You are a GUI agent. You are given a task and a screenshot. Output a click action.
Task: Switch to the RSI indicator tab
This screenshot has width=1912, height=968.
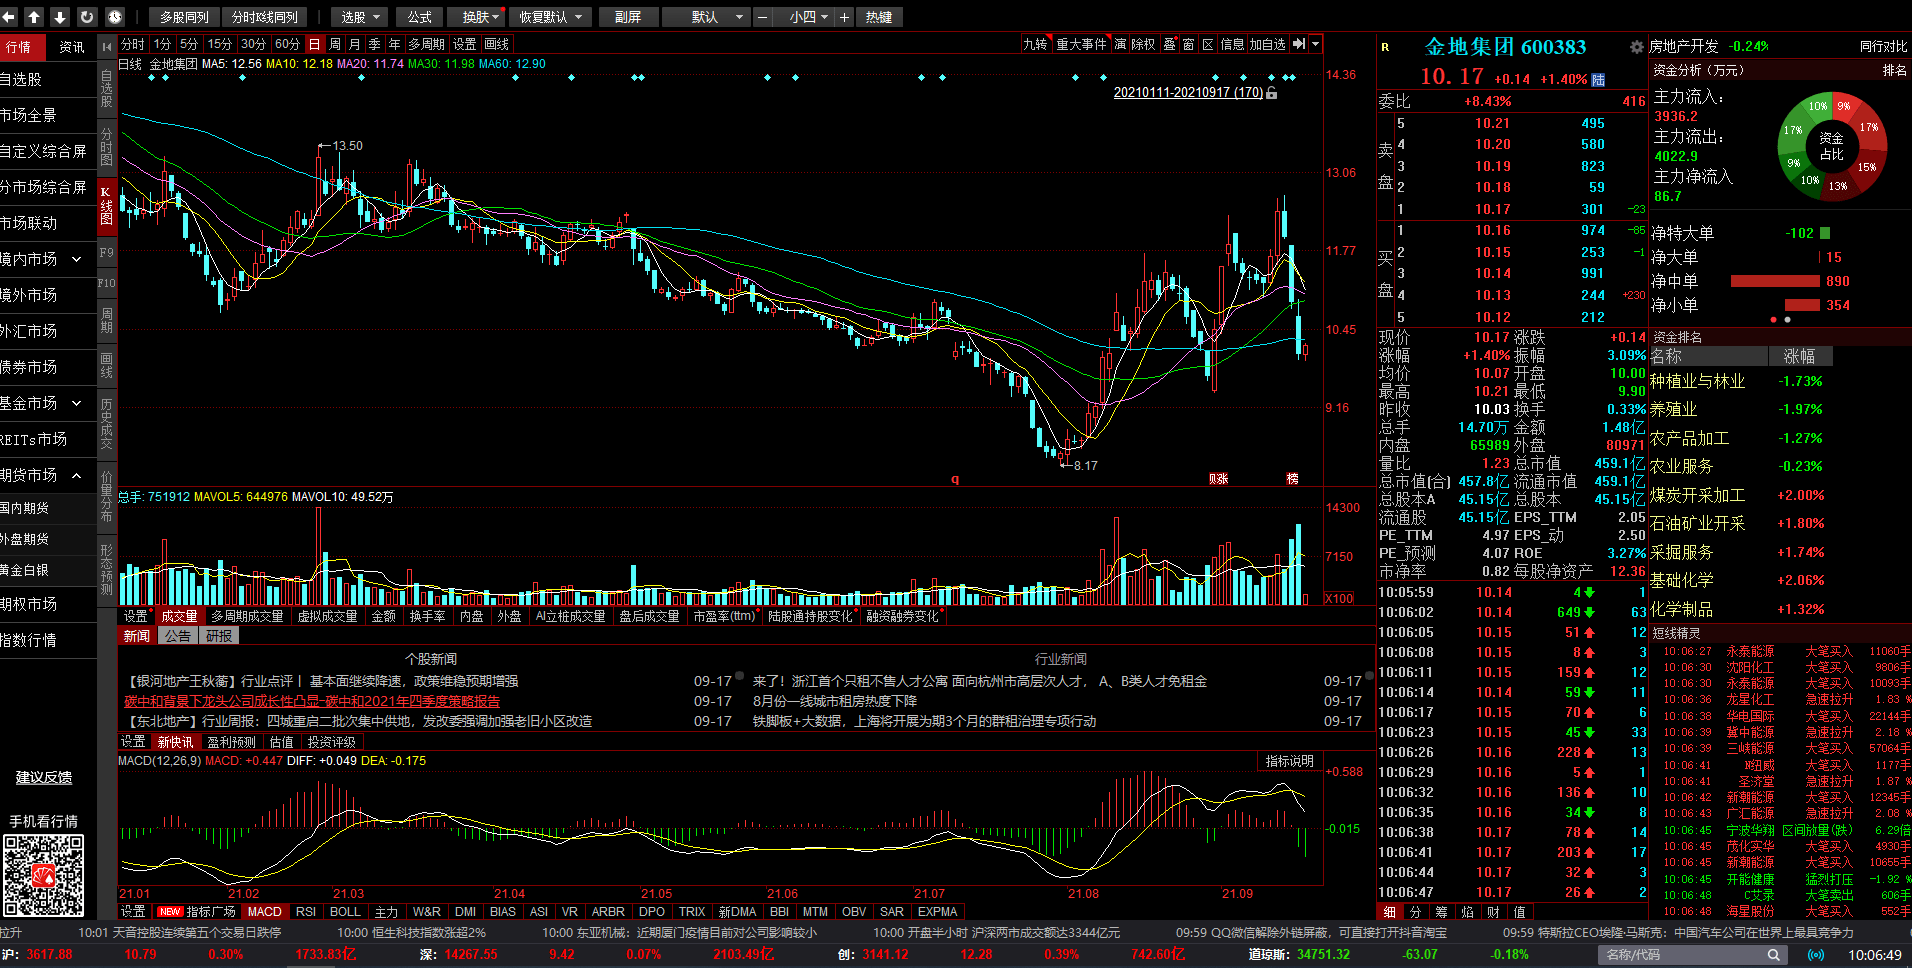tap(306, 912)
